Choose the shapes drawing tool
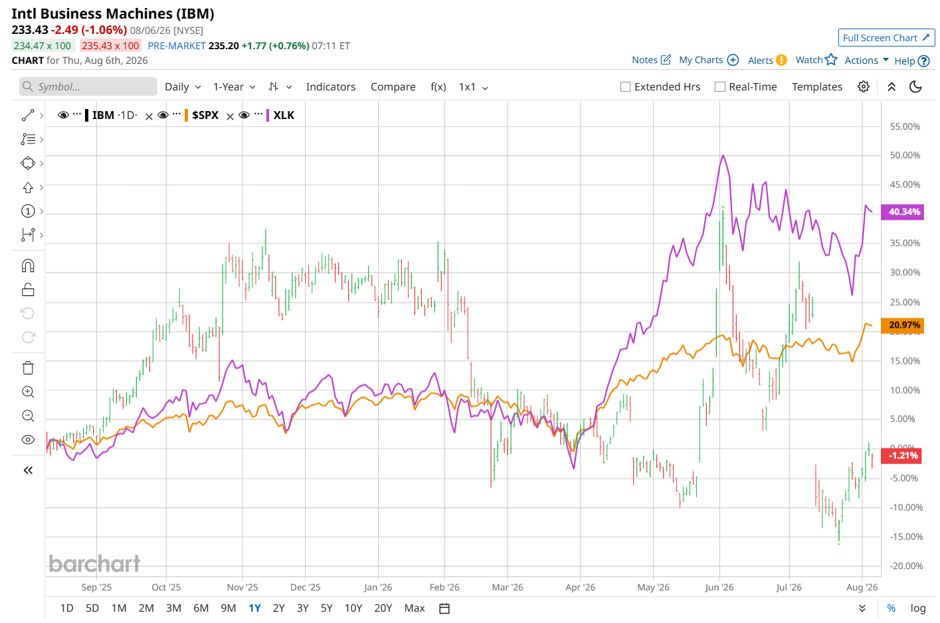 [x=28, y=163]
